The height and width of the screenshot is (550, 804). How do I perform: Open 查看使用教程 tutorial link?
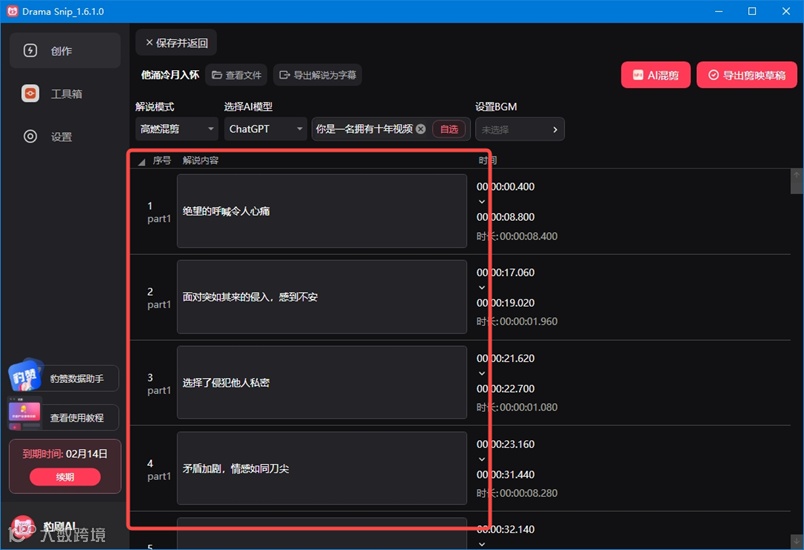pyautogui.click(x=77, y=418)
